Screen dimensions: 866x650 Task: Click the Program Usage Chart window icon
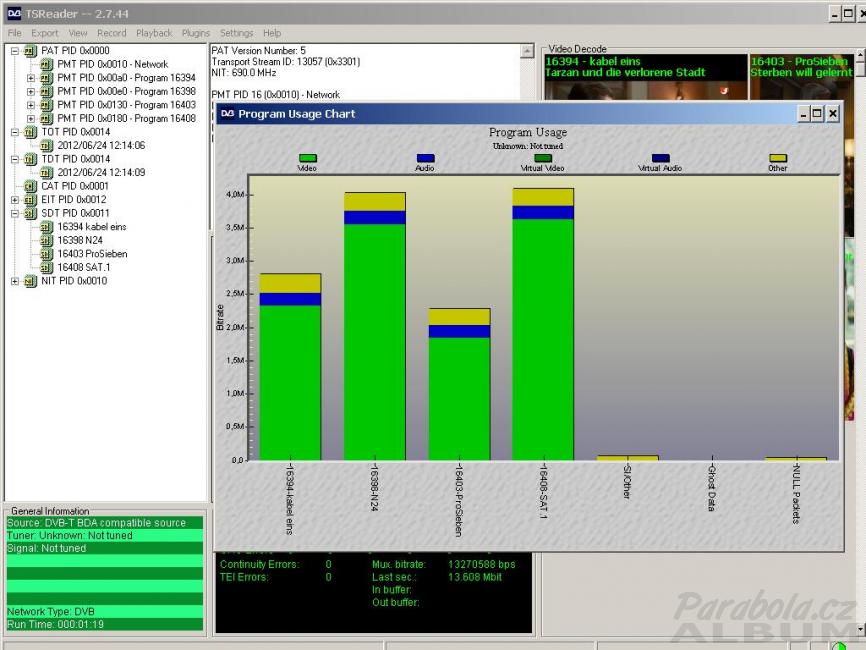[227, 114]
